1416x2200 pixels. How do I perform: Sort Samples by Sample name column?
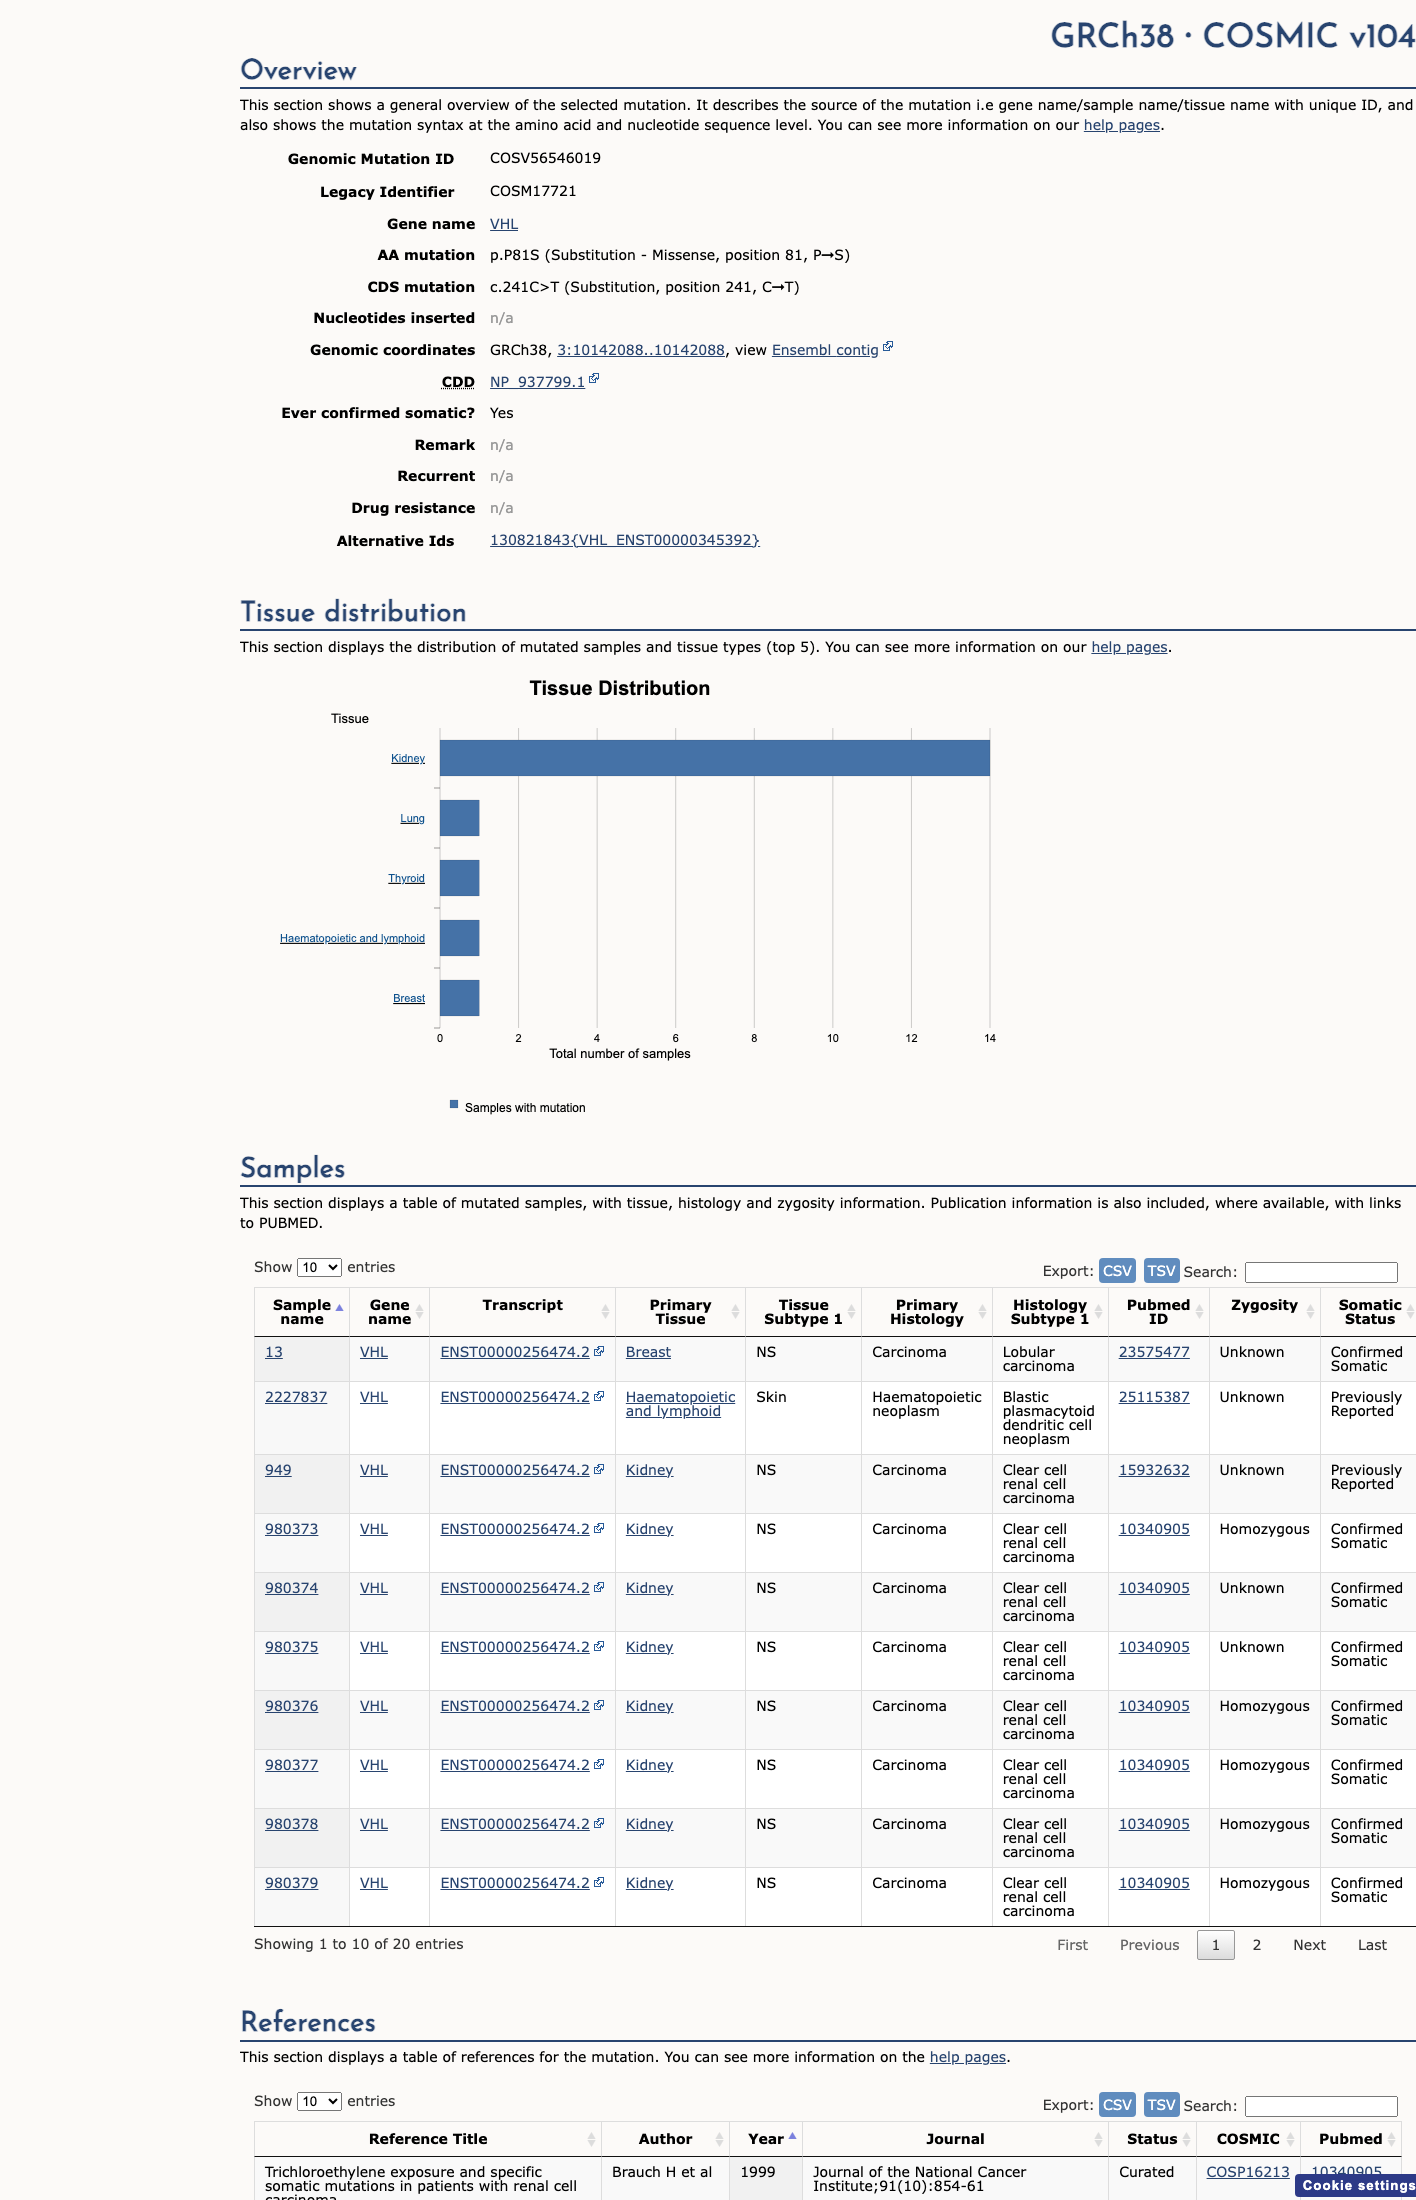point(302,1312)
